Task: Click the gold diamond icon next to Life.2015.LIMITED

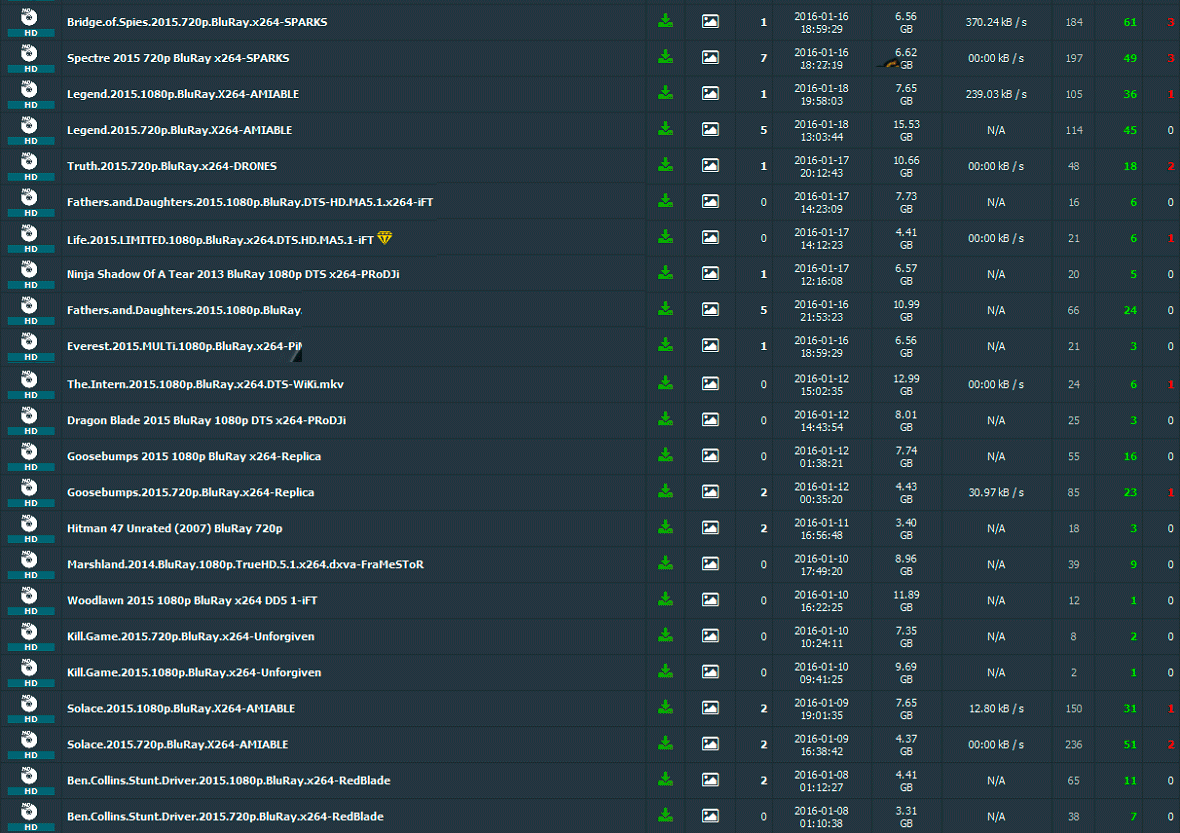Action: (385, 239)
